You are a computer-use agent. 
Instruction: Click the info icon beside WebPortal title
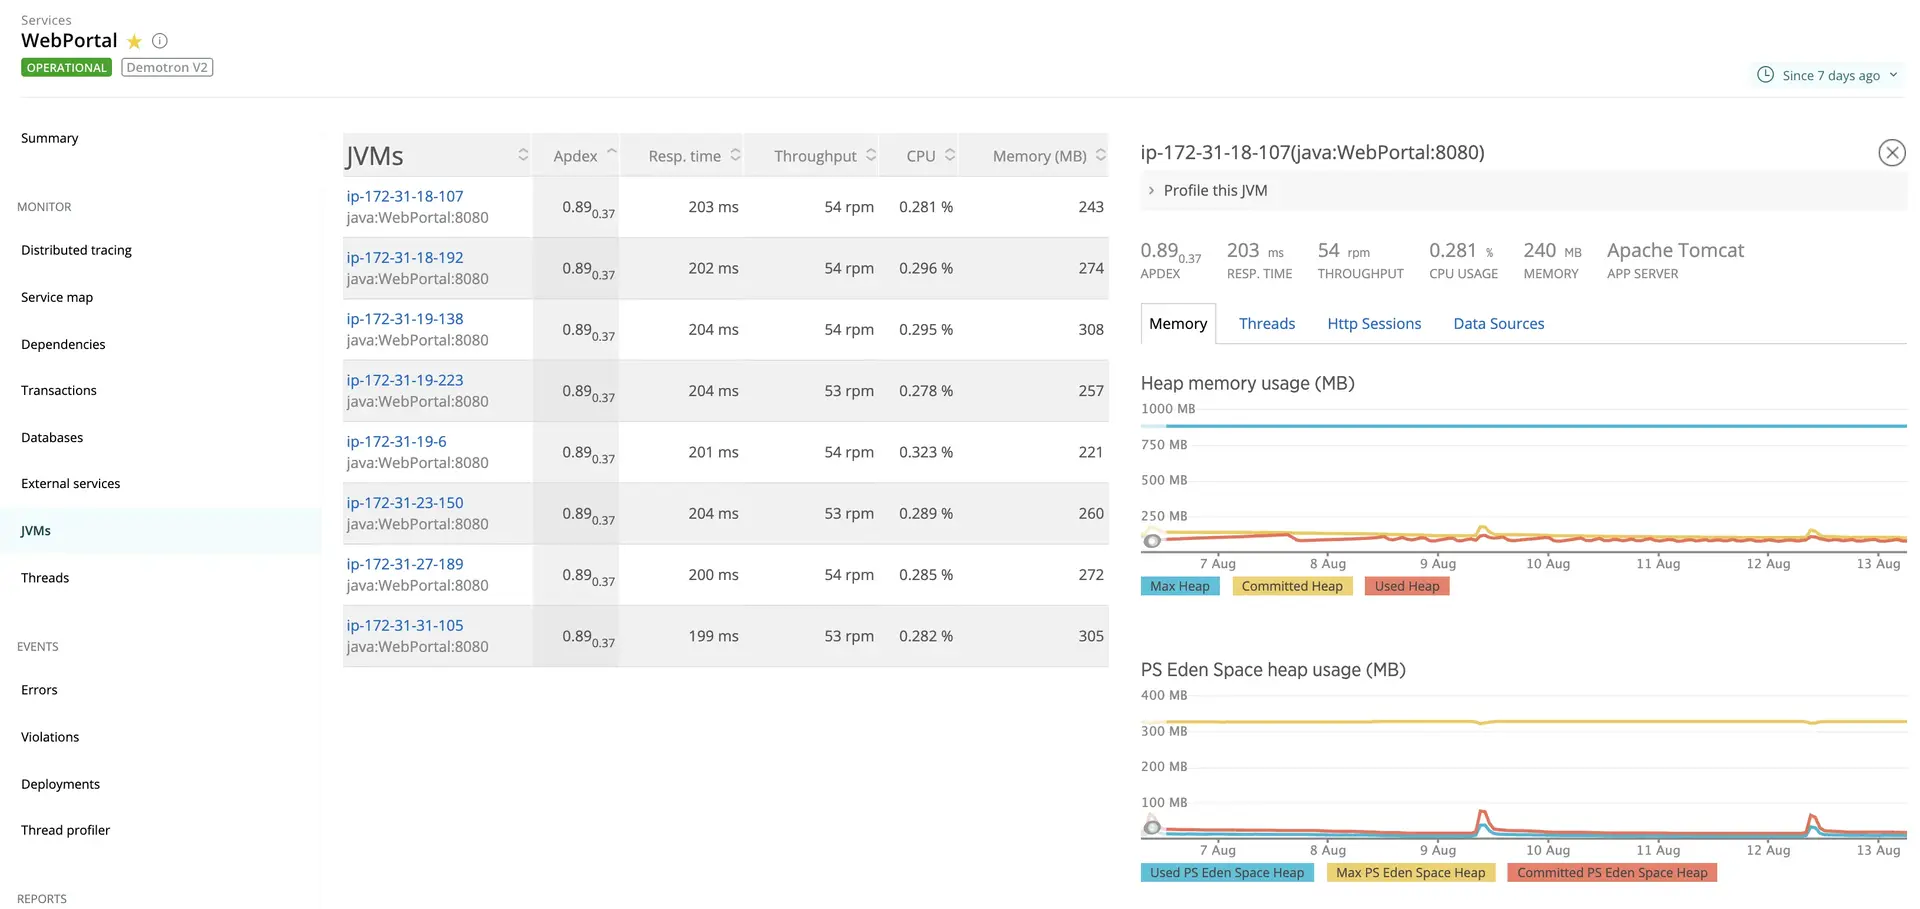[159, 41]
